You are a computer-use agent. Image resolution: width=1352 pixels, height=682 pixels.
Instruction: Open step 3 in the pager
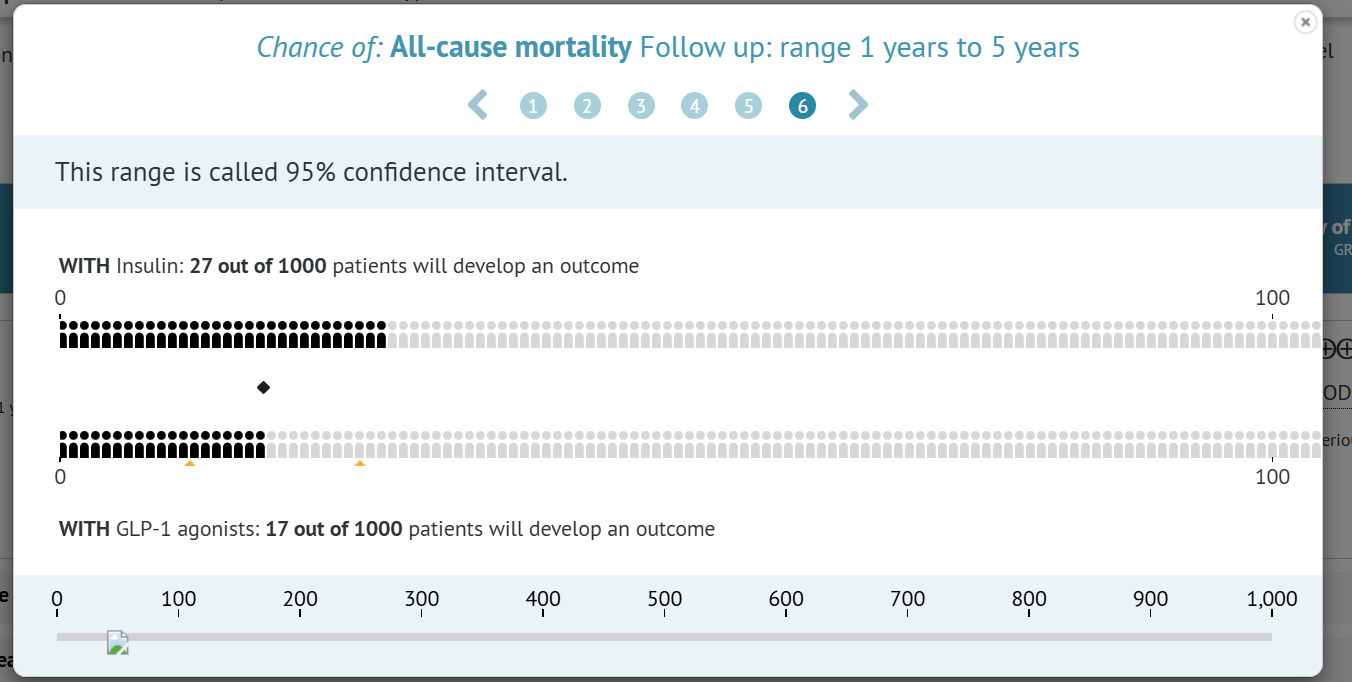click(x=641, y=106)
